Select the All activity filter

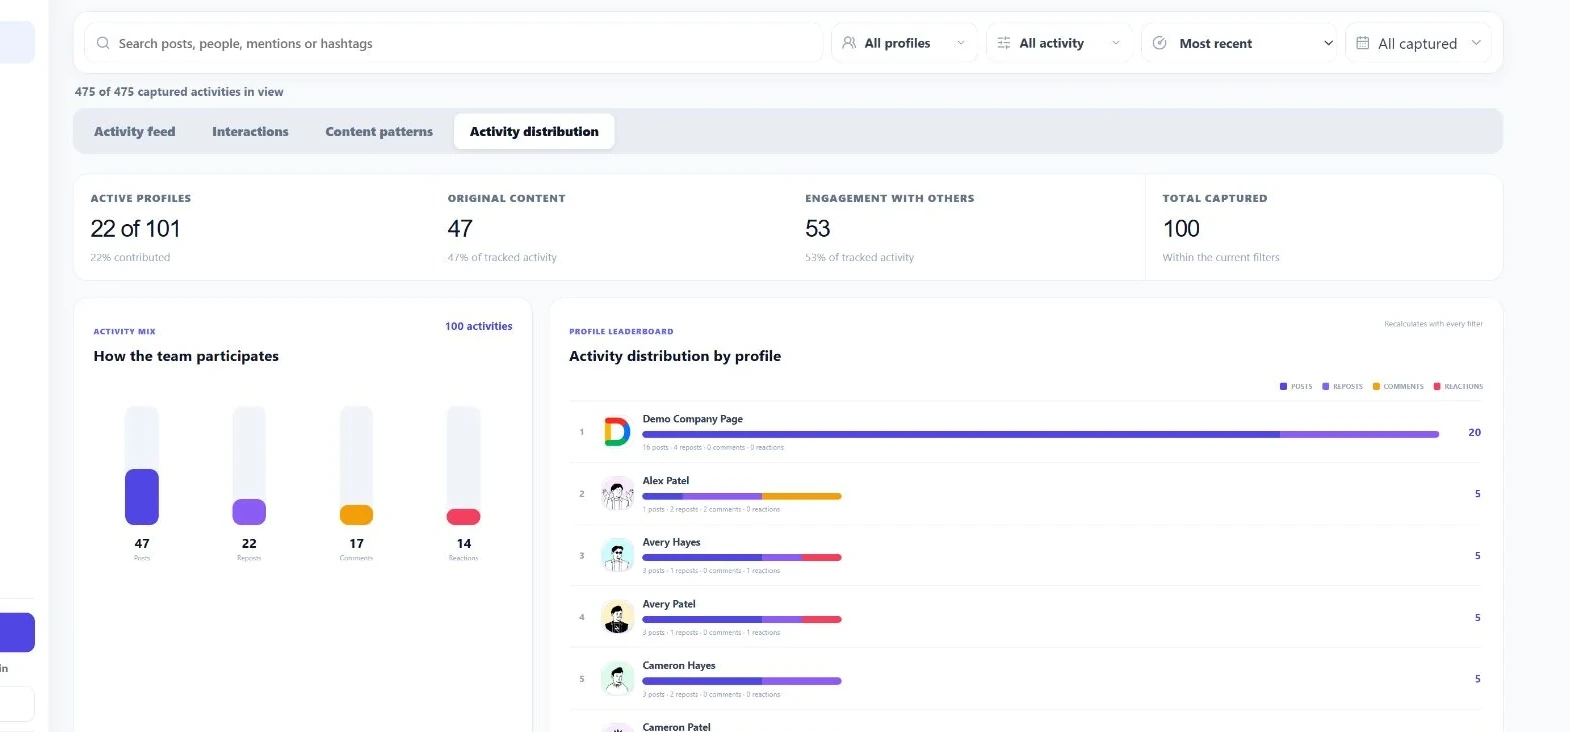pos(1060,43)
